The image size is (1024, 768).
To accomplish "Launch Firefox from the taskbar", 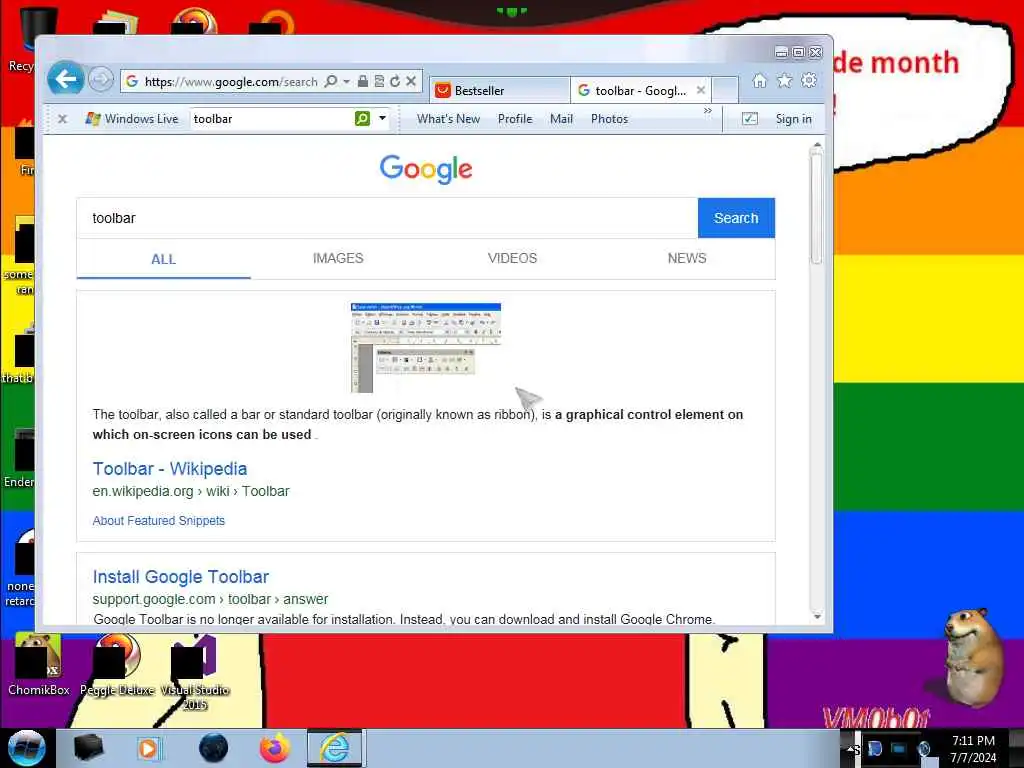I will 275,748.
